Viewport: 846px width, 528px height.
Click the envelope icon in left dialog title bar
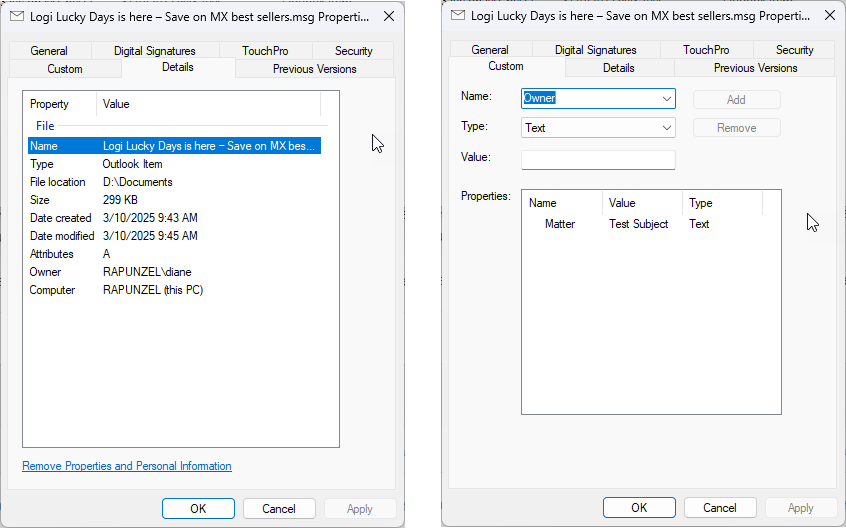17,16
